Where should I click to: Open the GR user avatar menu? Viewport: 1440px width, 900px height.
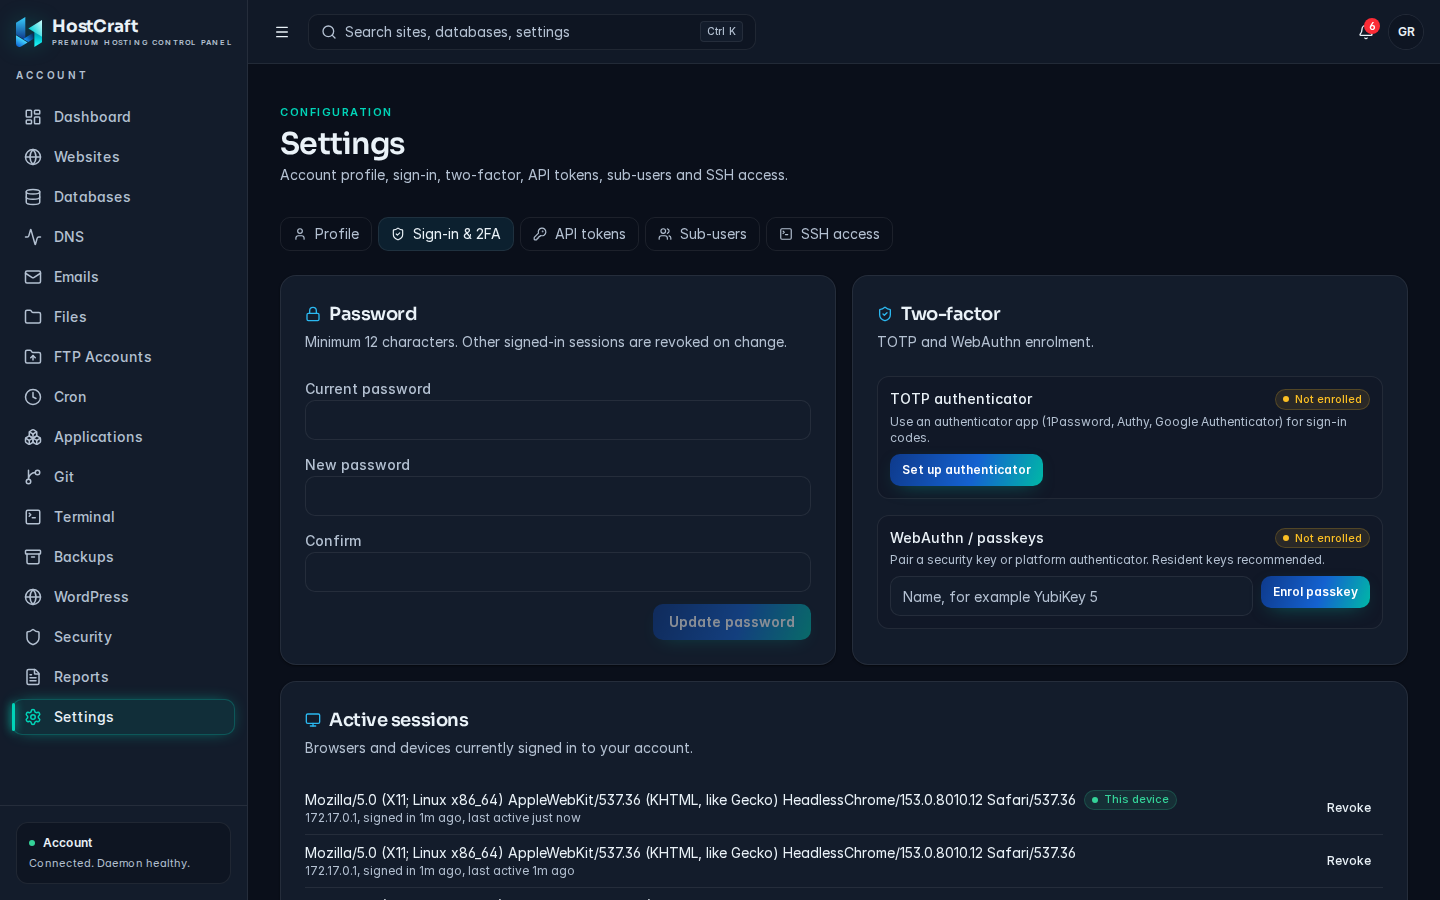click(x=1406, y=32)
